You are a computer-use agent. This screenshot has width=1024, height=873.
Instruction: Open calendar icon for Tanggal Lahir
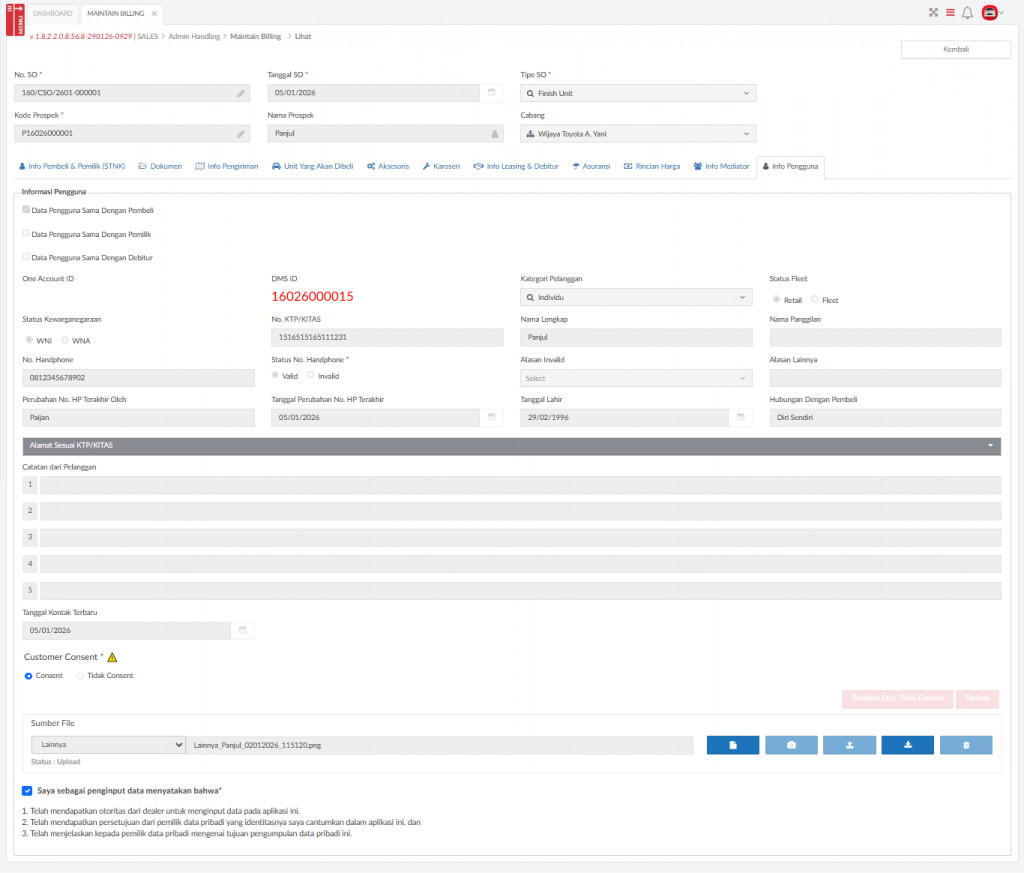[x=740, y=418]
